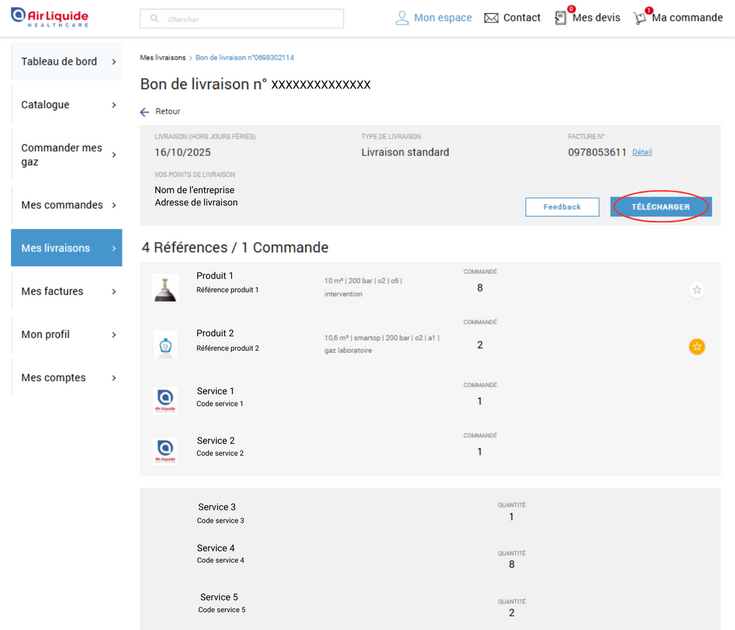
Task: Click gaz laboratoire description text
Action: (x=348, y=351)
